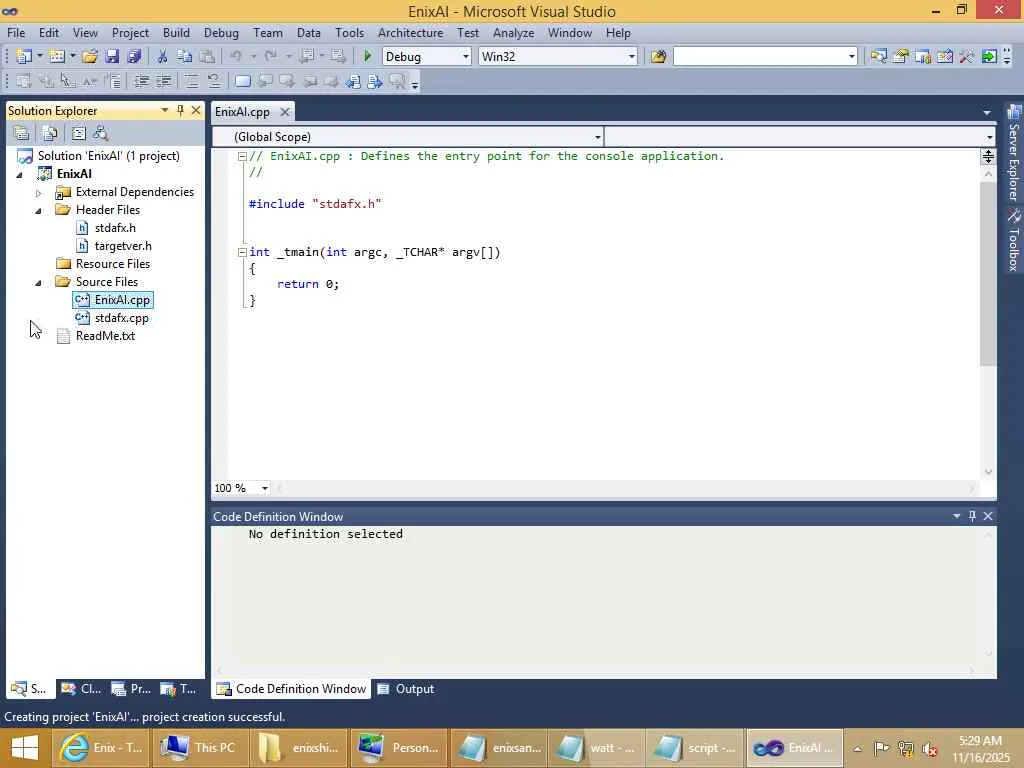This screenshot has height=768, width=1024.
Task: Click Show All Files icon in Solution Explorer
Action: point(50,133)
